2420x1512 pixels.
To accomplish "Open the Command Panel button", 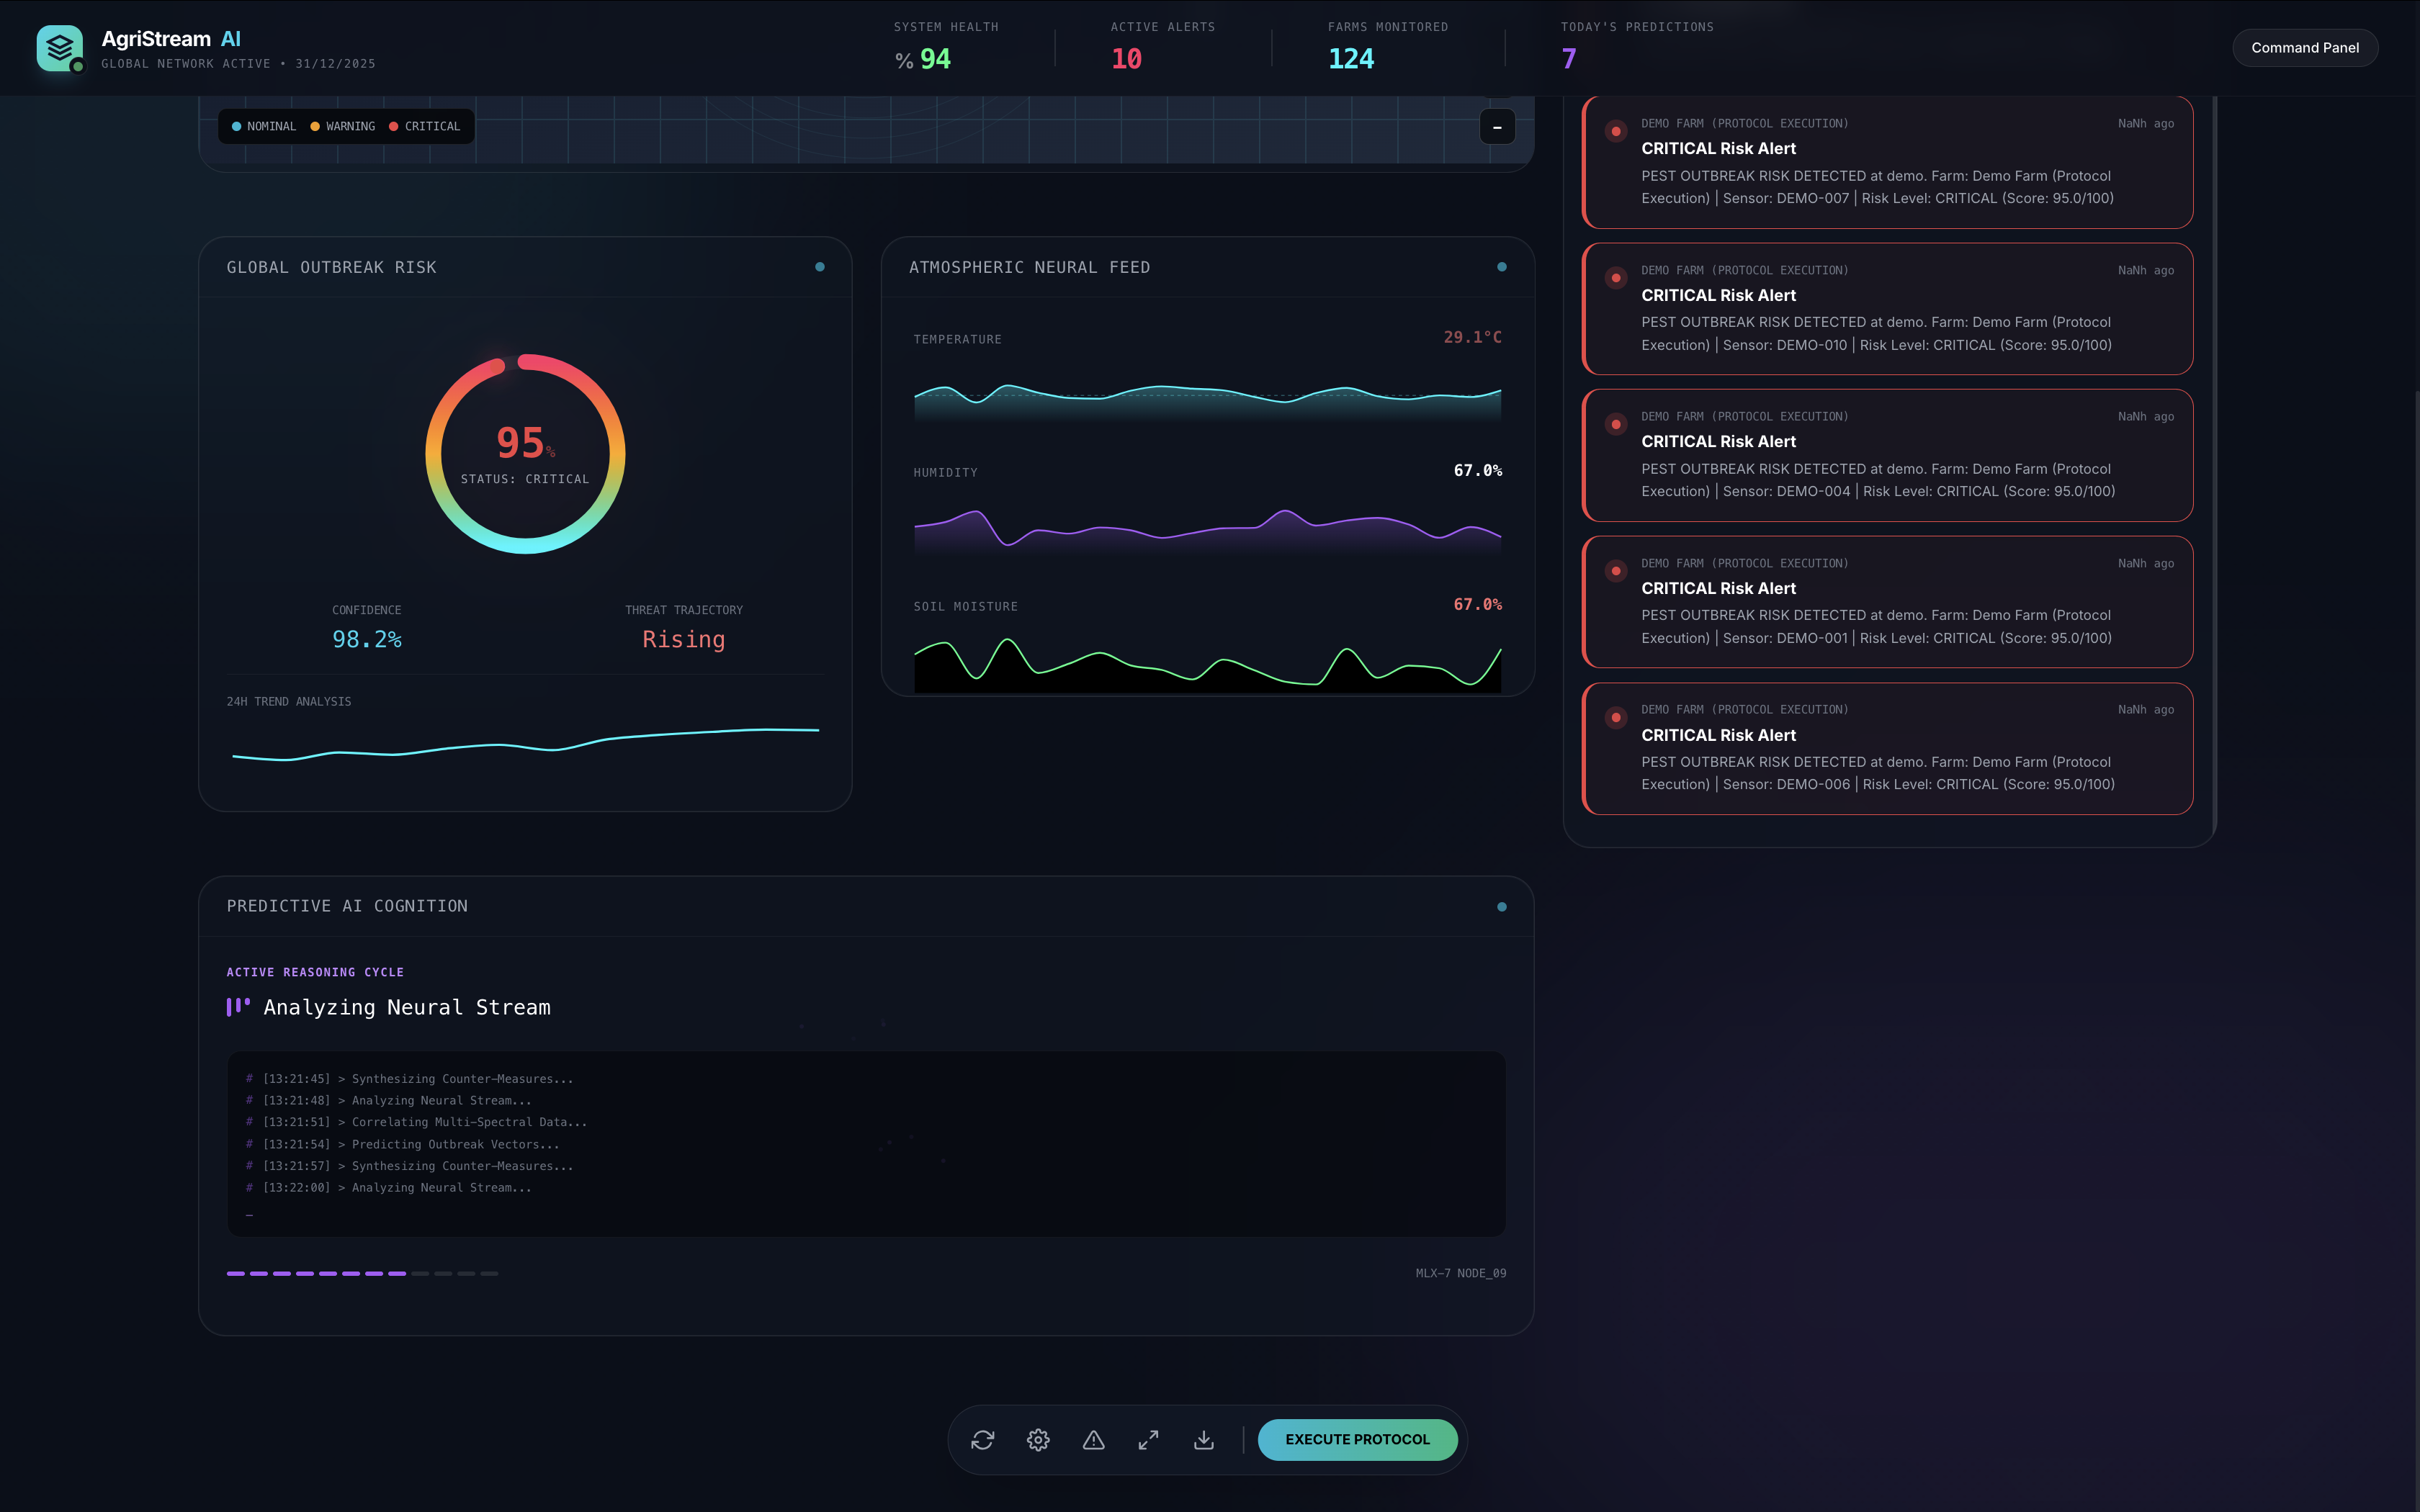I will [2304, 48].
